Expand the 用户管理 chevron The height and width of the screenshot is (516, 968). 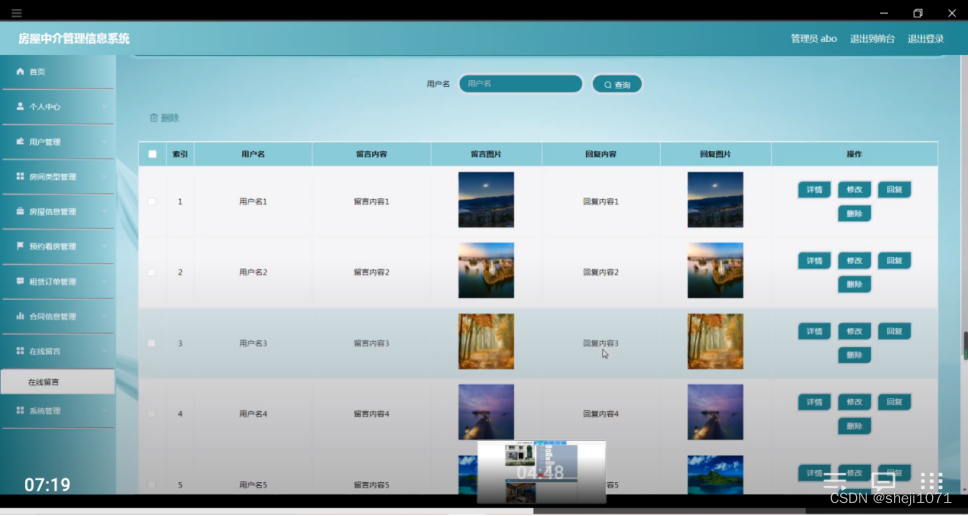(104, 142)
